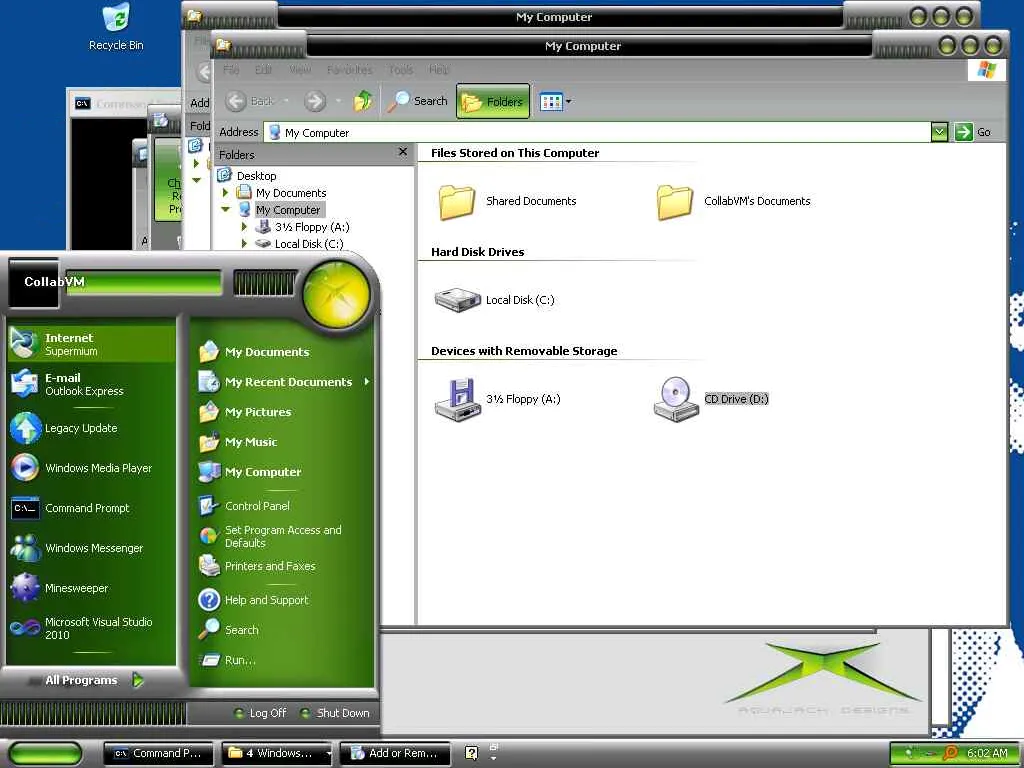This screenshot has width=1024, height=768.
Task: Open Help and Support
Action: (283, 600)
